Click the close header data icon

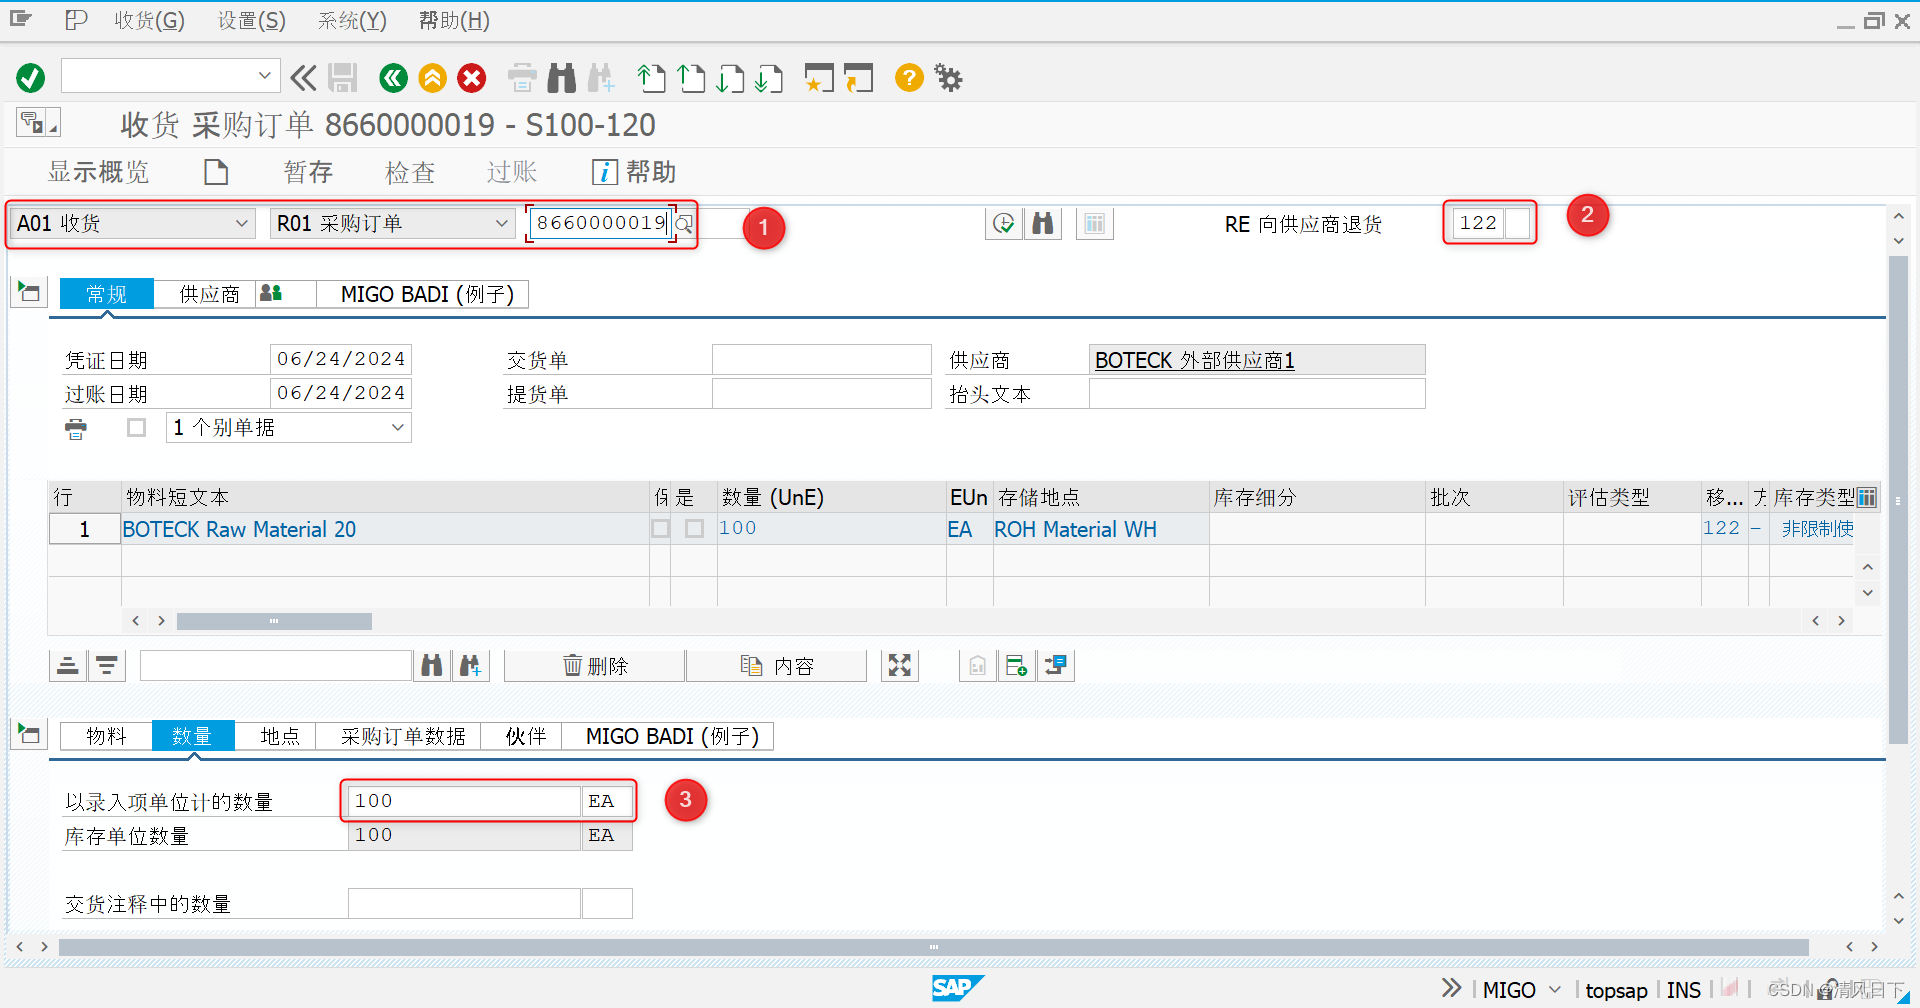pyautogui.click(x=29, y=293)
